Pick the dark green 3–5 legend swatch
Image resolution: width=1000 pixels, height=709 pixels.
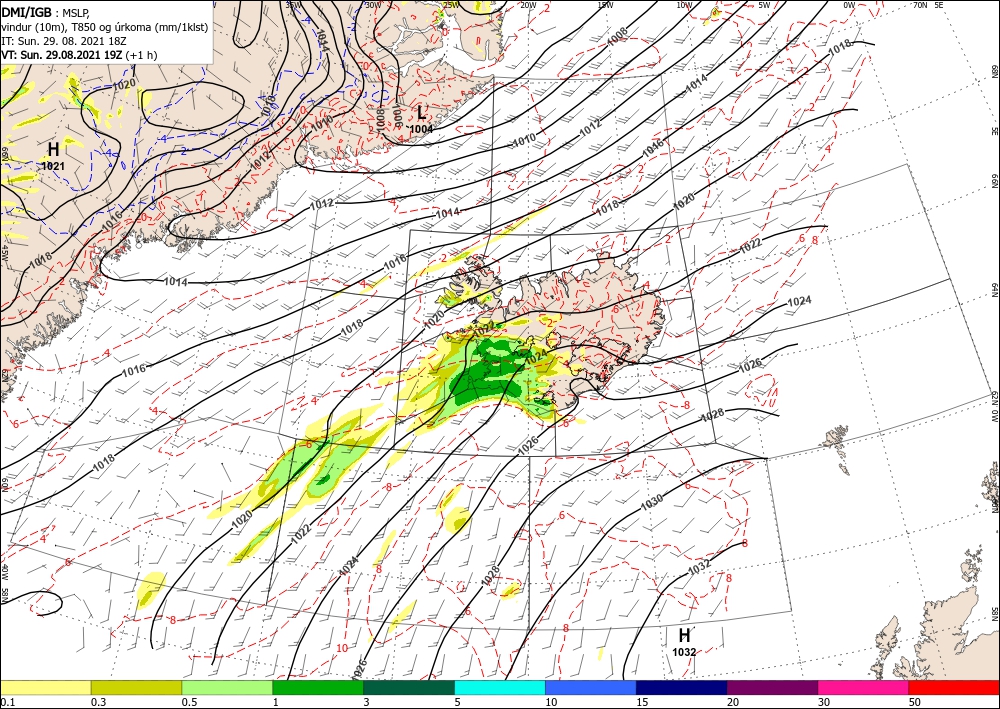pyautogui.click(x=409, y=687)
